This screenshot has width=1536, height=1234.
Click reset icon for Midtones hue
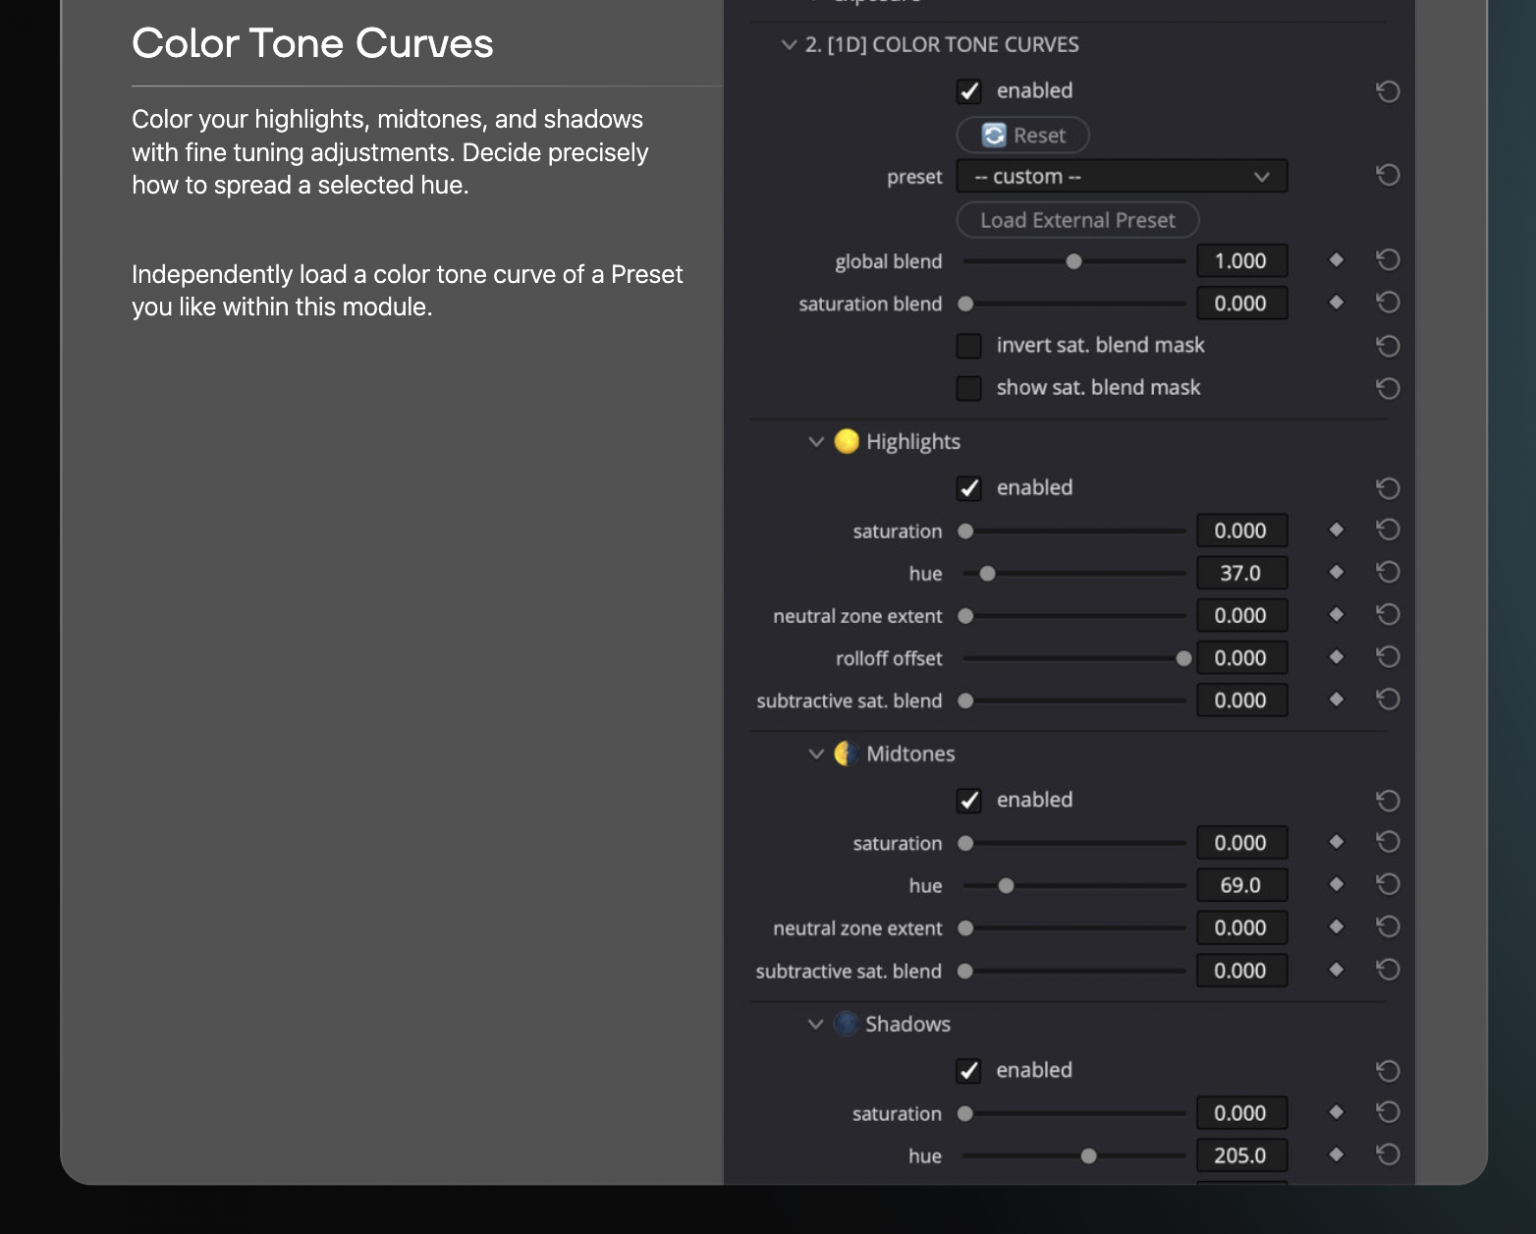pos(1387,885)
